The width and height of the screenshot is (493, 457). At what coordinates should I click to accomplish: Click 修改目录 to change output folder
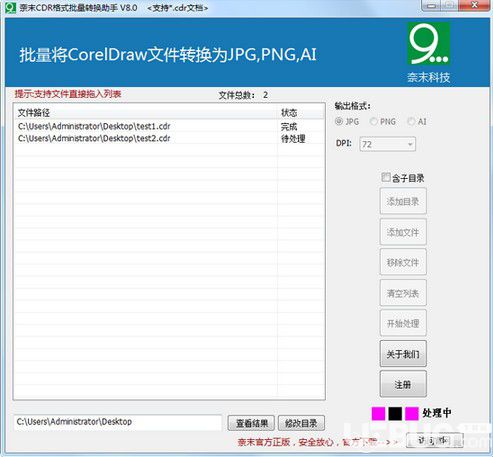(x=301, y=423)
